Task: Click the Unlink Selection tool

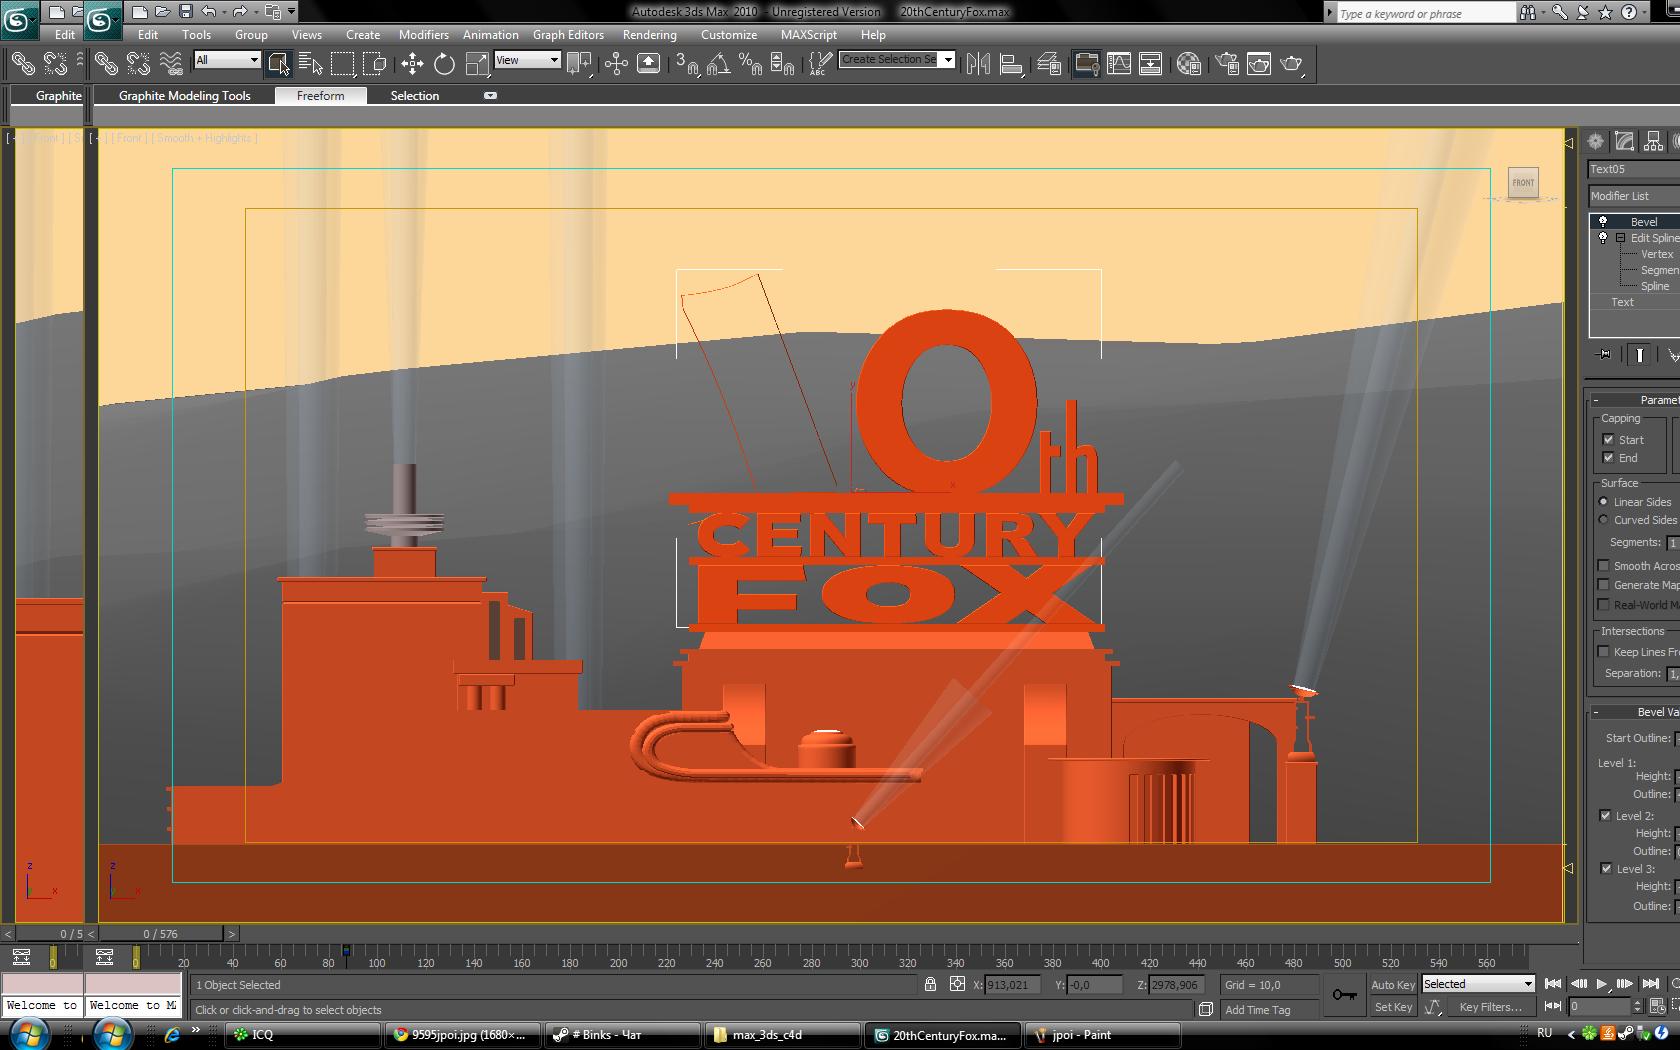Action: (x=138, y=64)
